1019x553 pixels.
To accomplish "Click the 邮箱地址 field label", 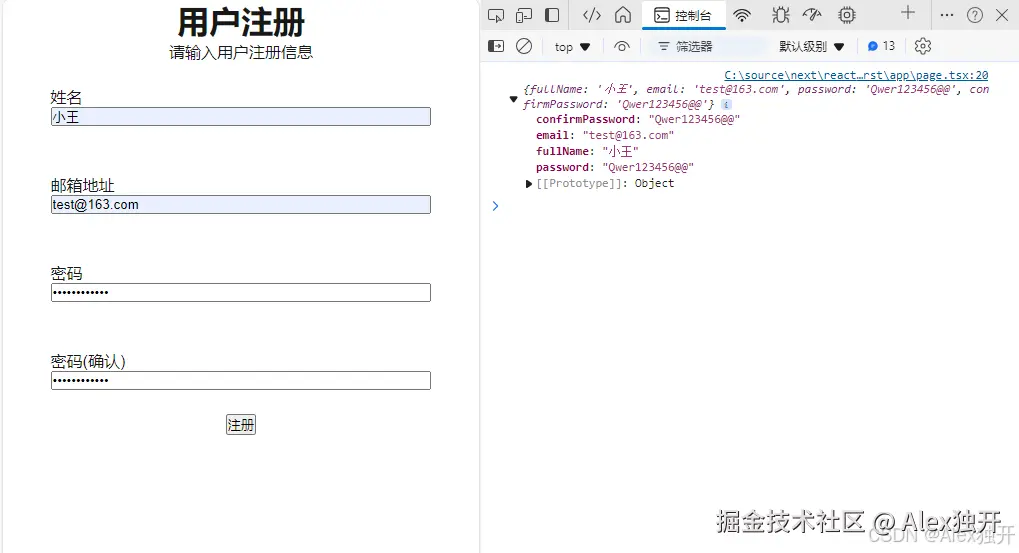I will (x=83, y=186).
